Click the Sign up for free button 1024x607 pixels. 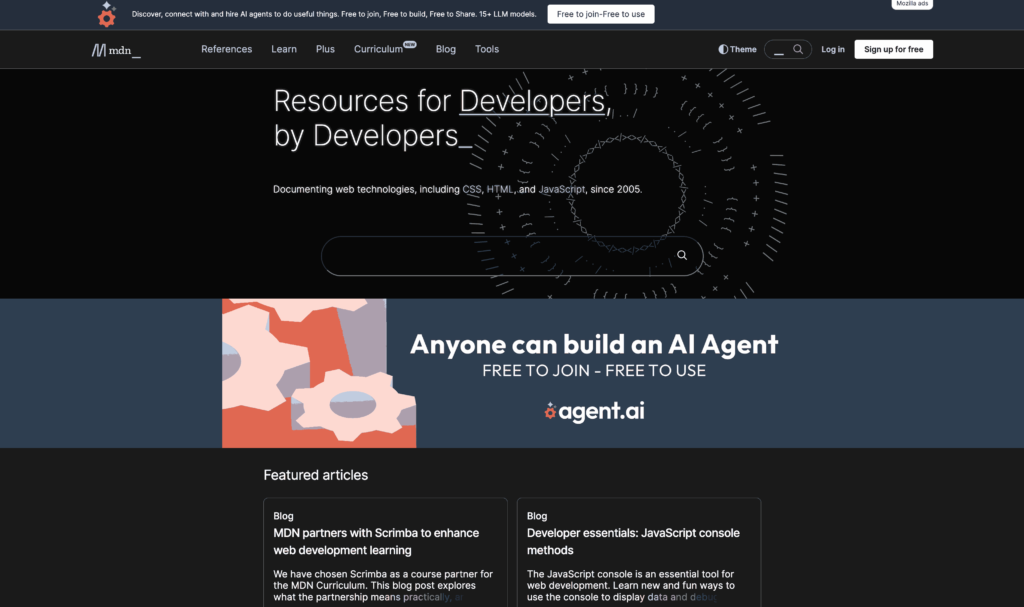[x=893, y=49]
